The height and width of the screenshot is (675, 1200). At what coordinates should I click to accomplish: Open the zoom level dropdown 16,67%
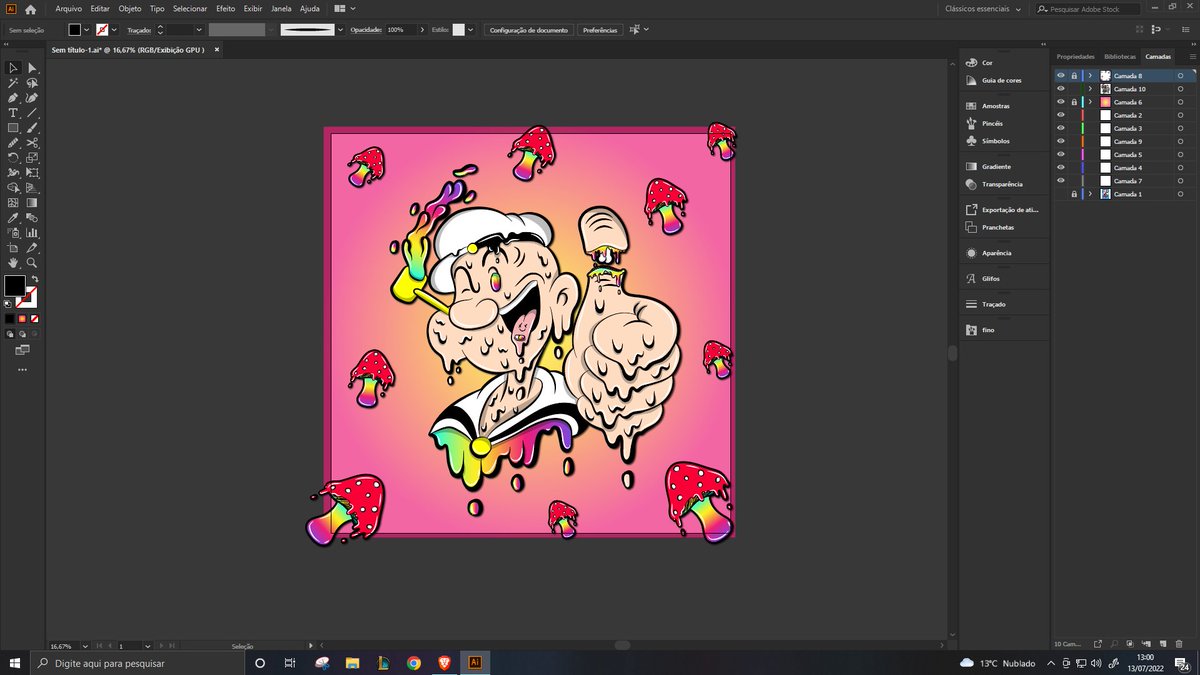(84, 646)
